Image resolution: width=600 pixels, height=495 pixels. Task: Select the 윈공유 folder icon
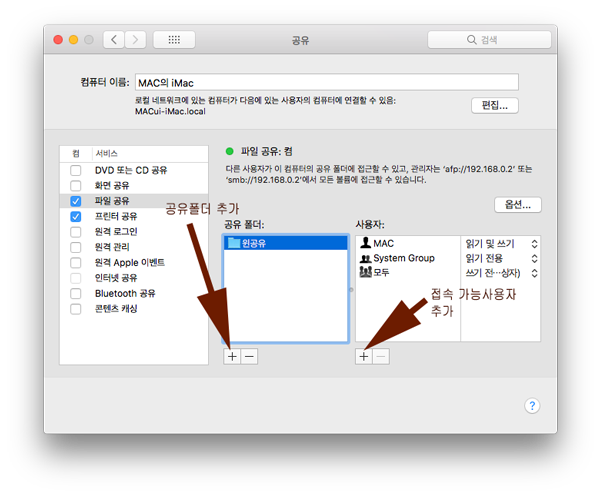tap(233, 243)
